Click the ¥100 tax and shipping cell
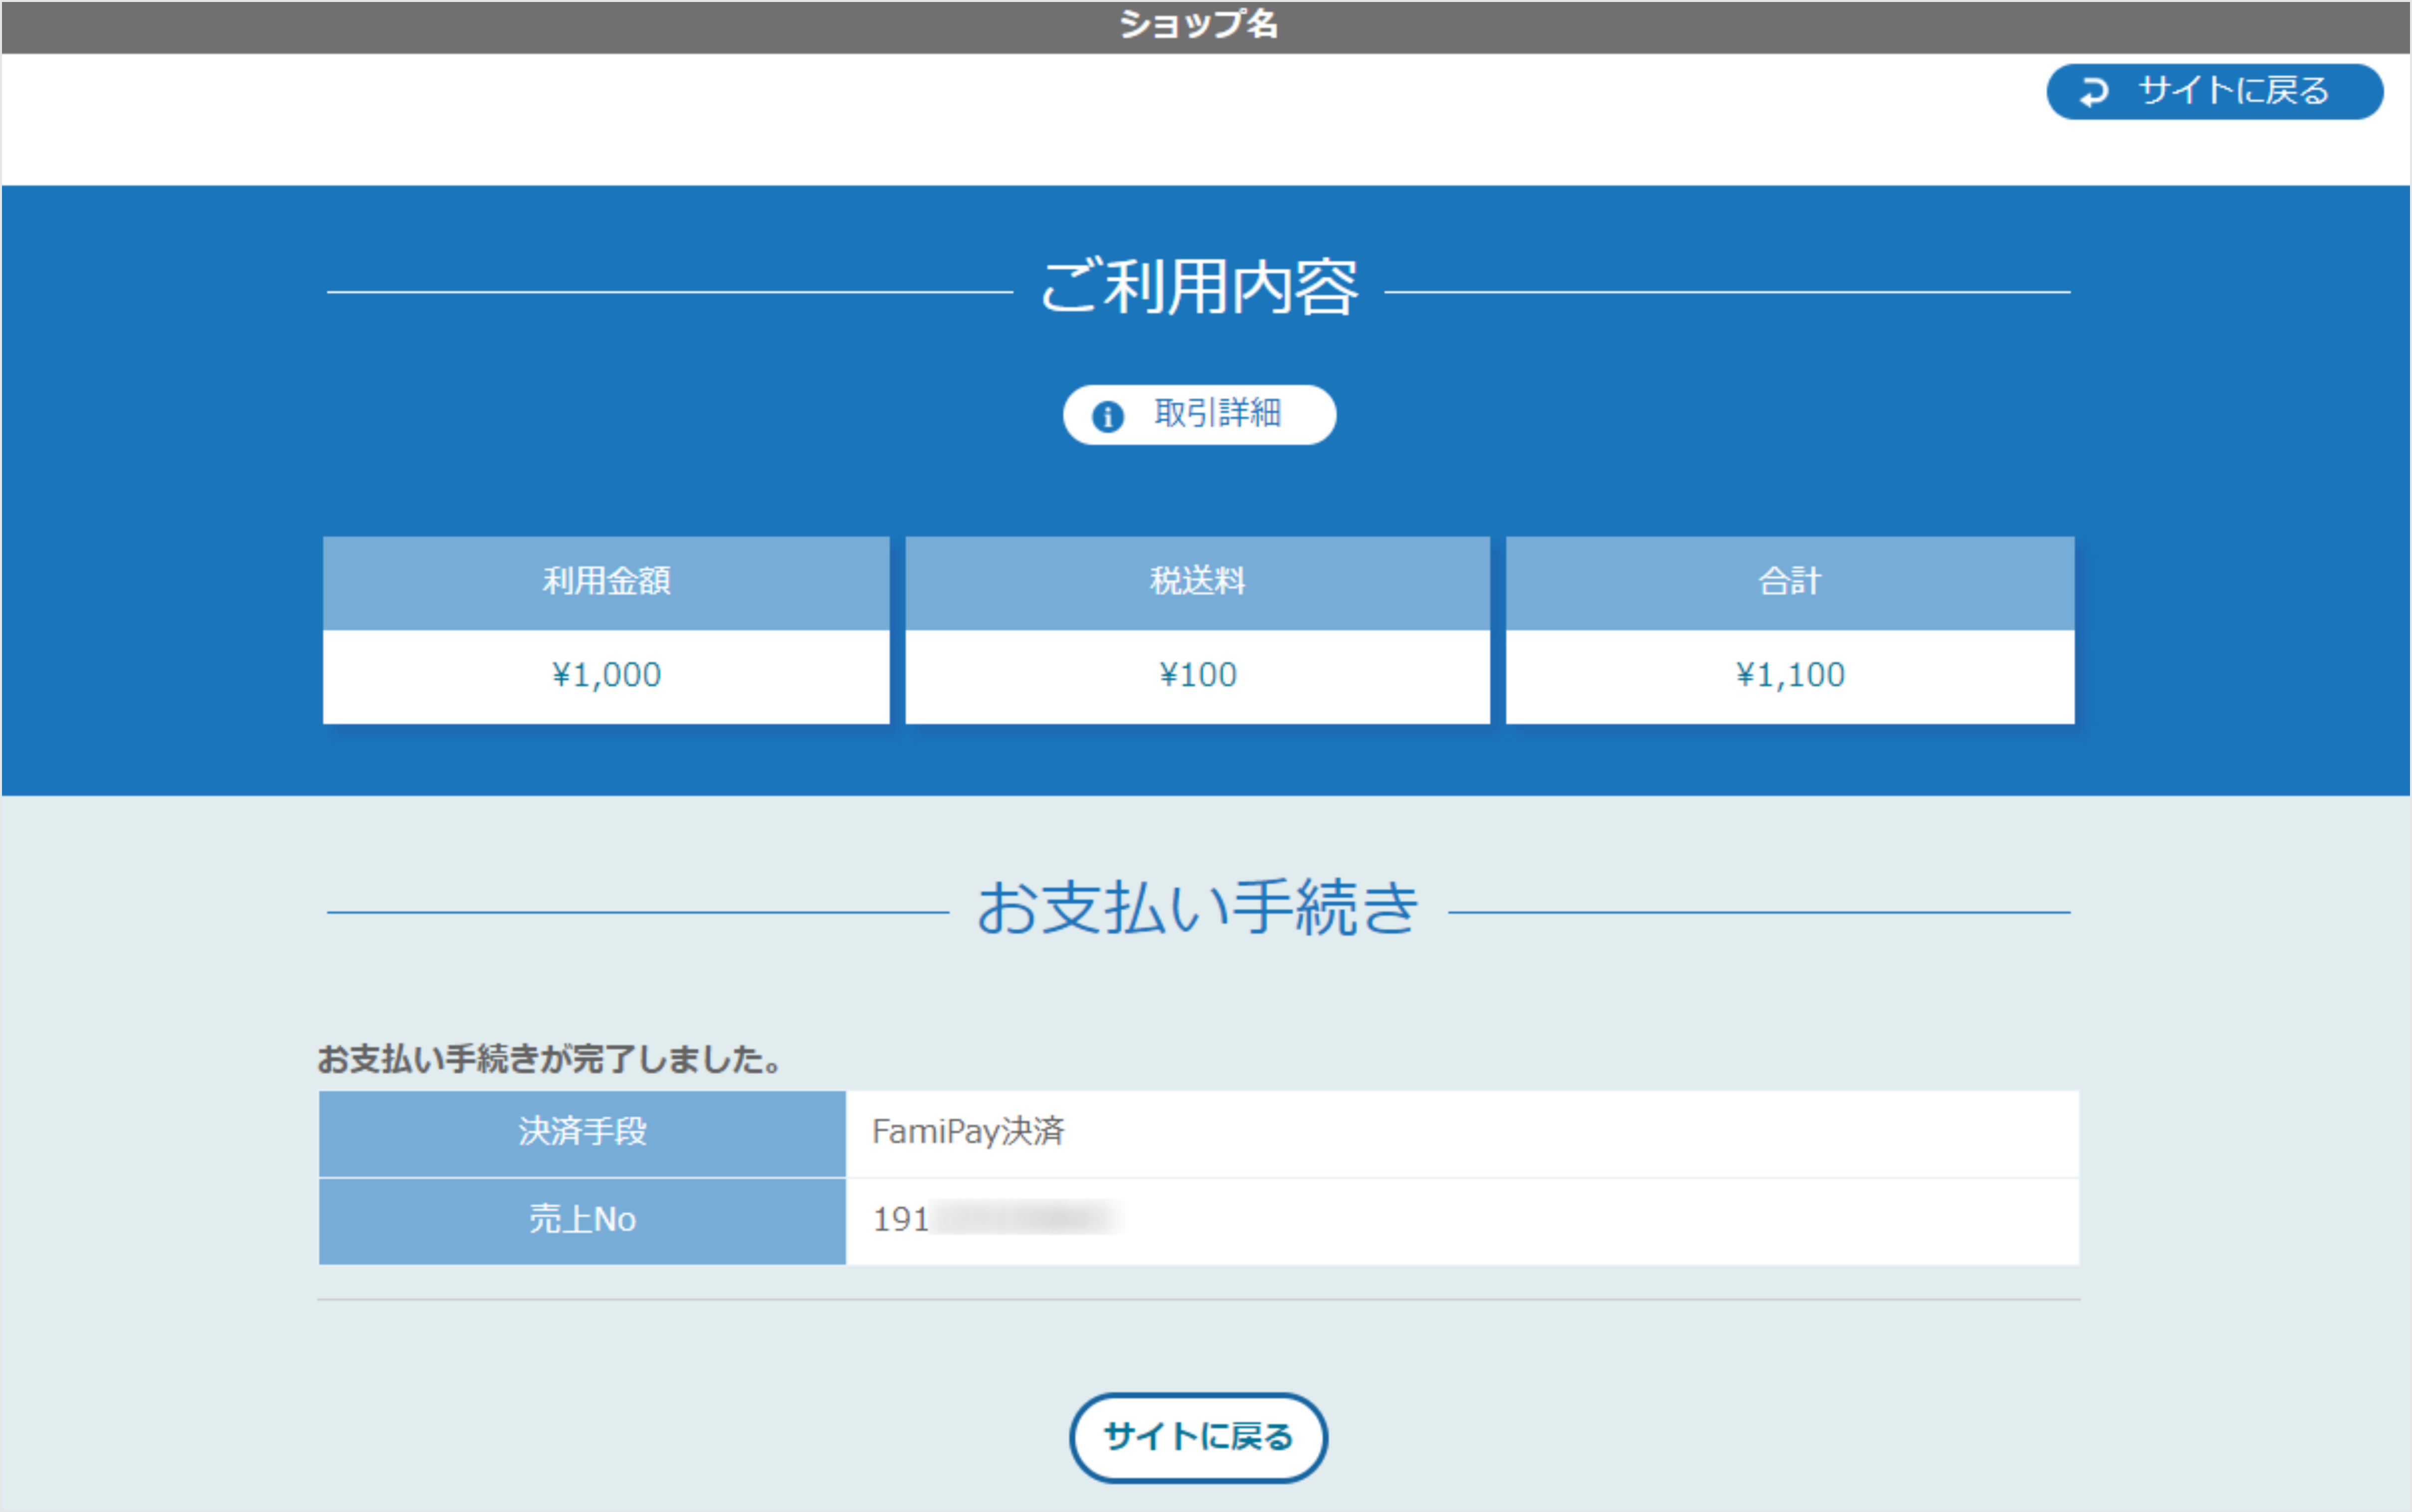 pyautogui.click(x=1199, y=674)
